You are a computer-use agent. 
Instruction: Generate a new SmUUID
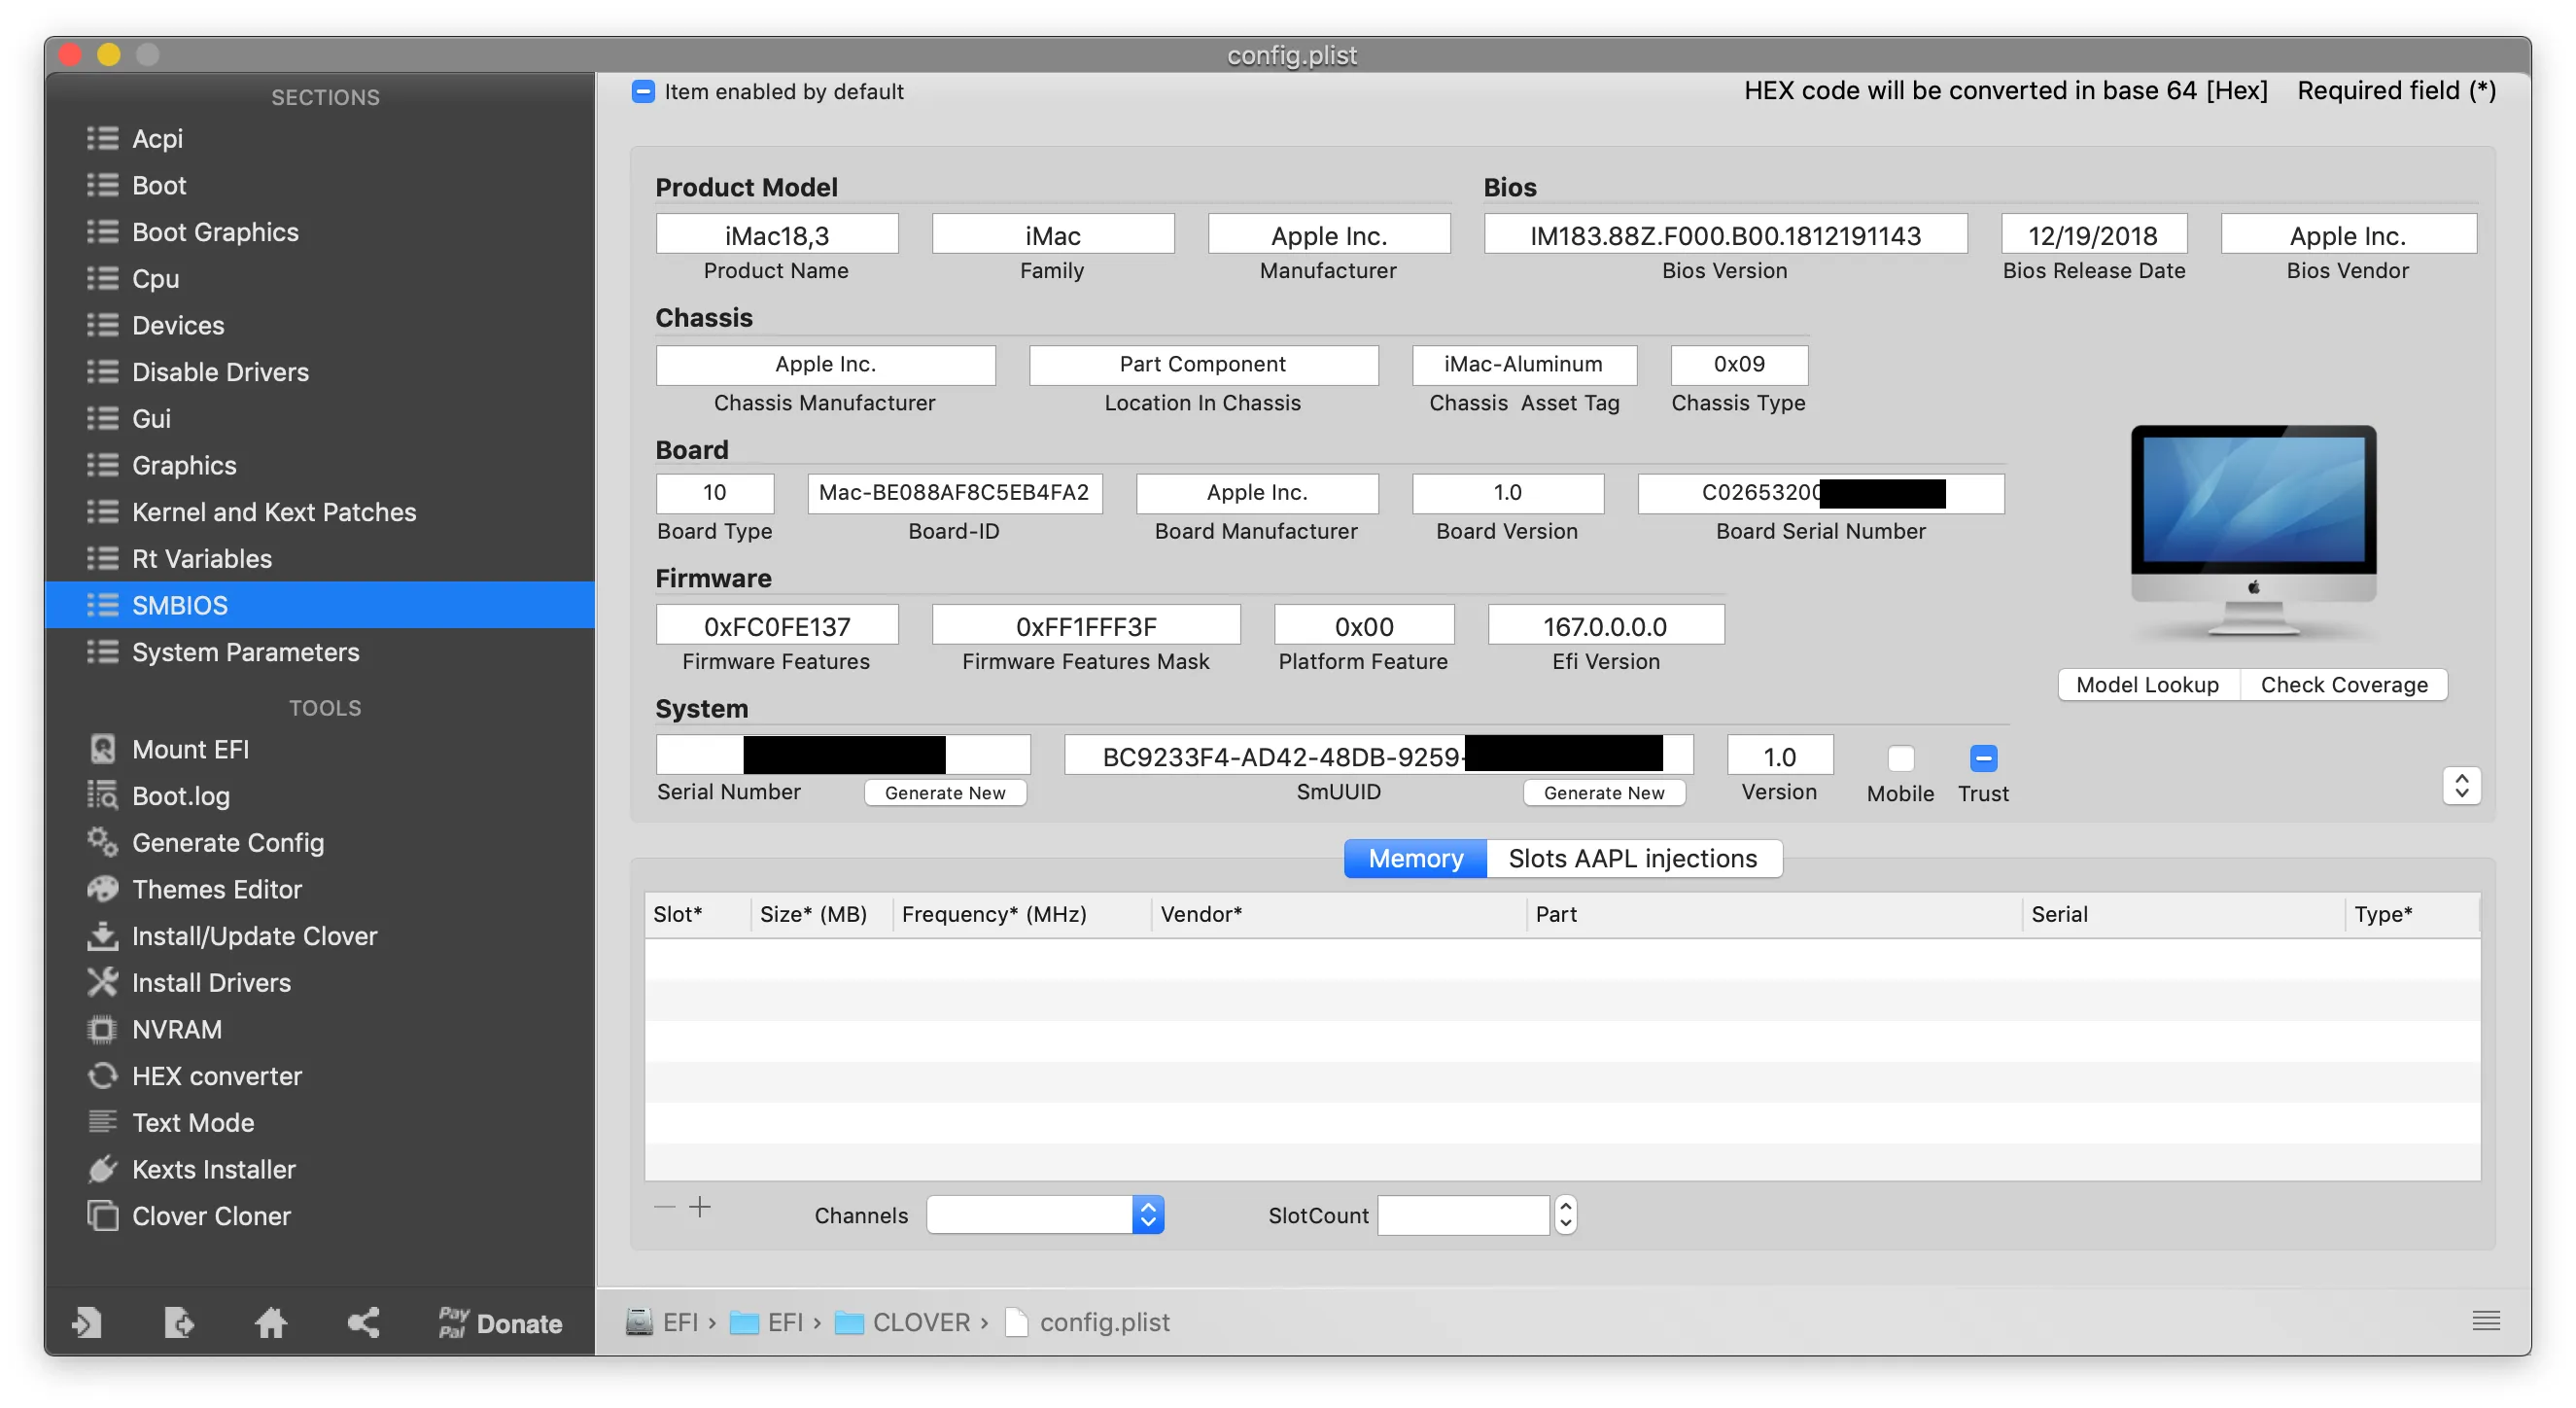(1603, 793)
